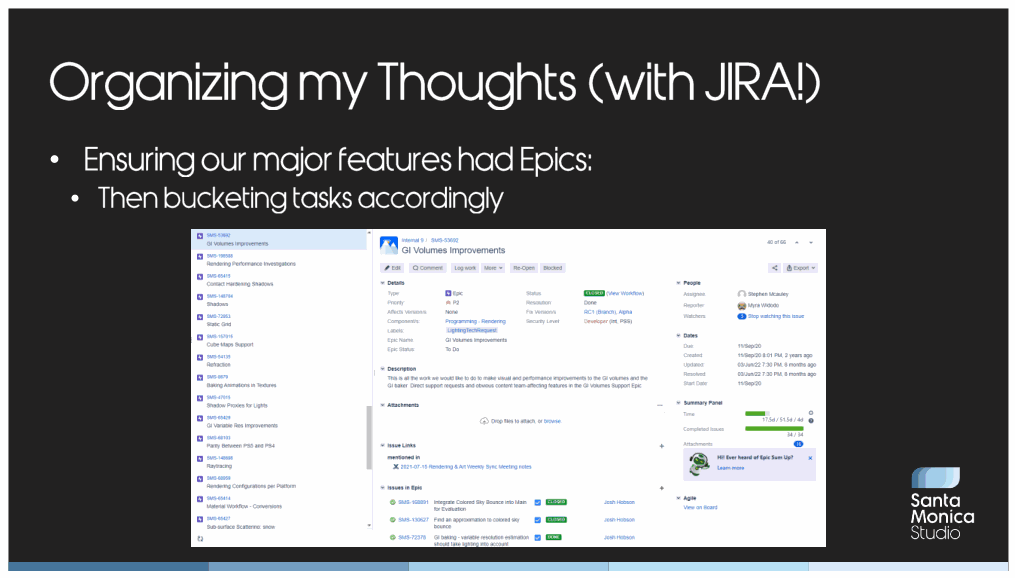Open the View Workflow link
This screenshot has width=1015, height=578.
(x=625, y=294)
